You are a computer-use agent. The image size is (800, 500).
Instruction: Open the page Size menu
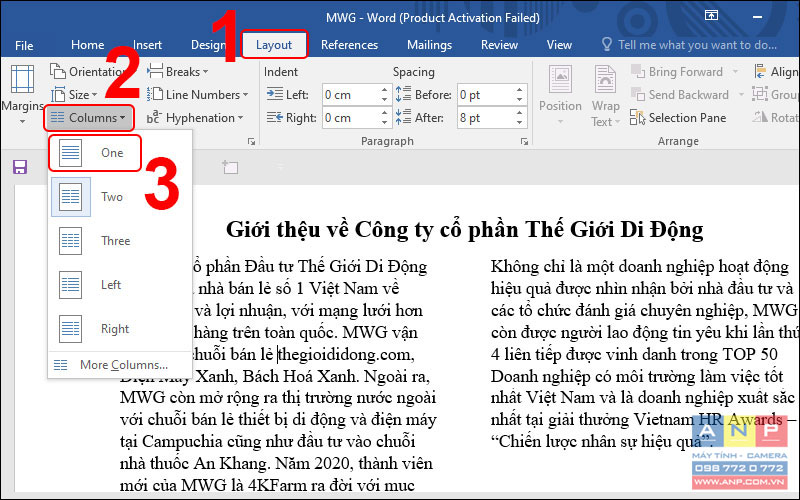[74, 95]
